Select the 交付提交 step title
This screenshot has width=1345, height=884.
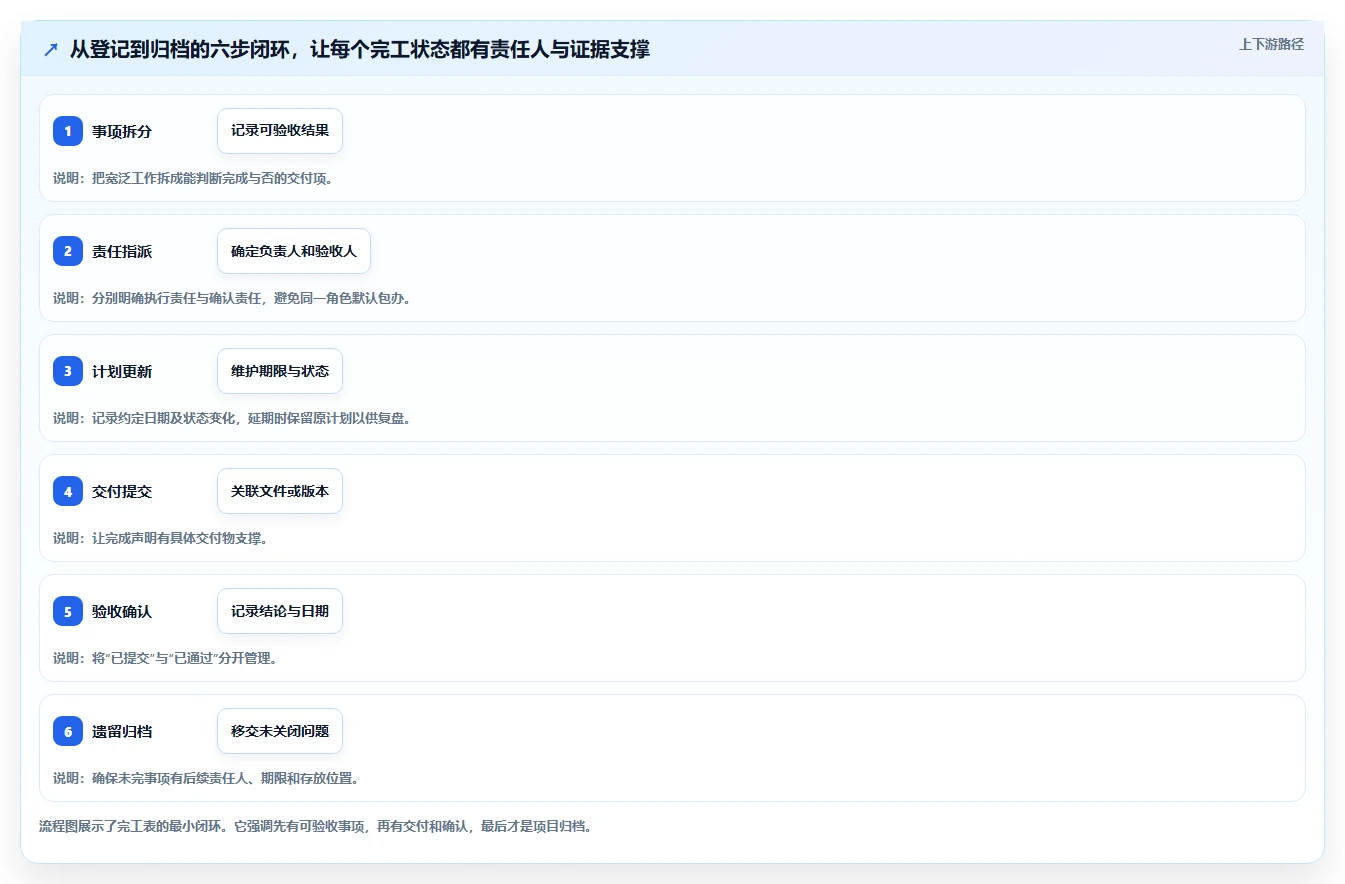pyautogui.click(x=122, y=491)
